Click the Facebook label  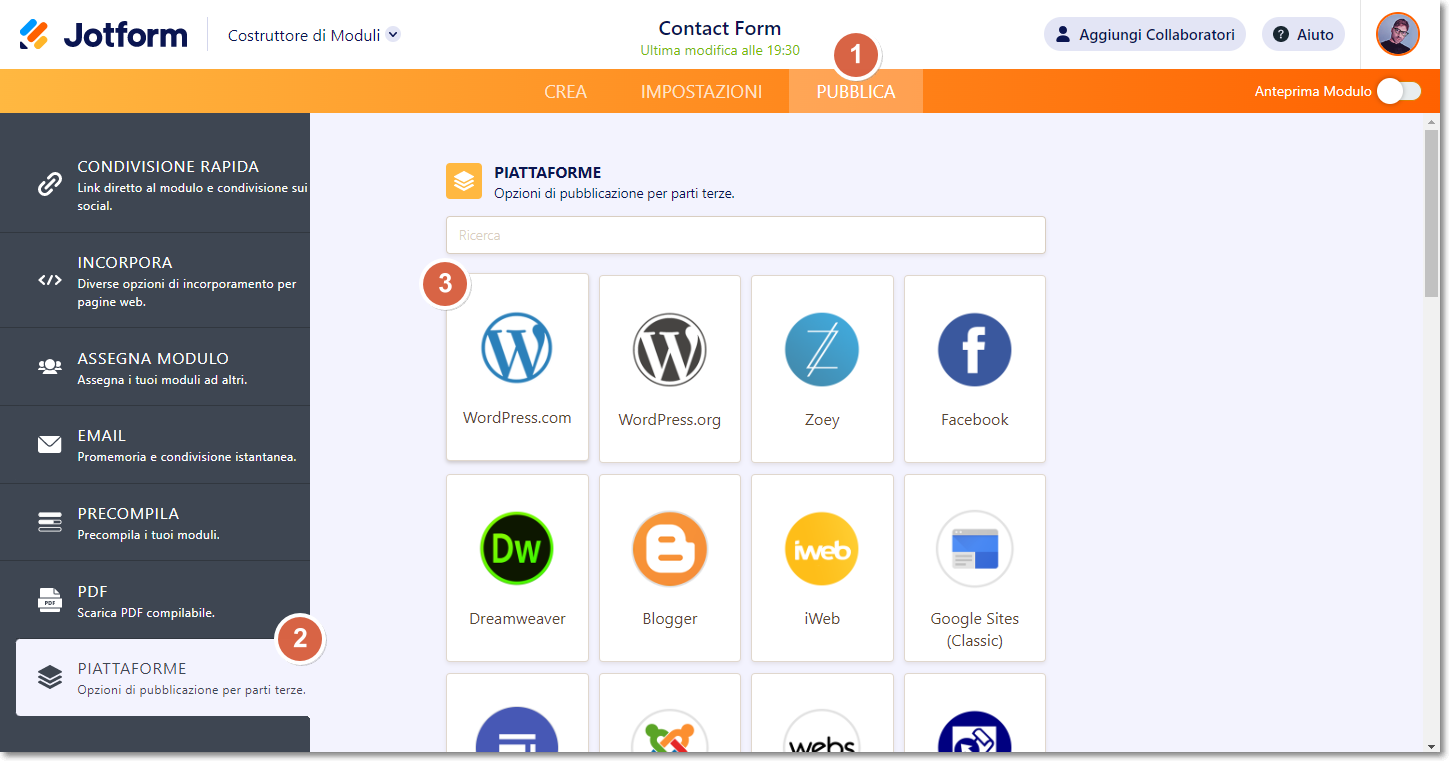(974, 420)
